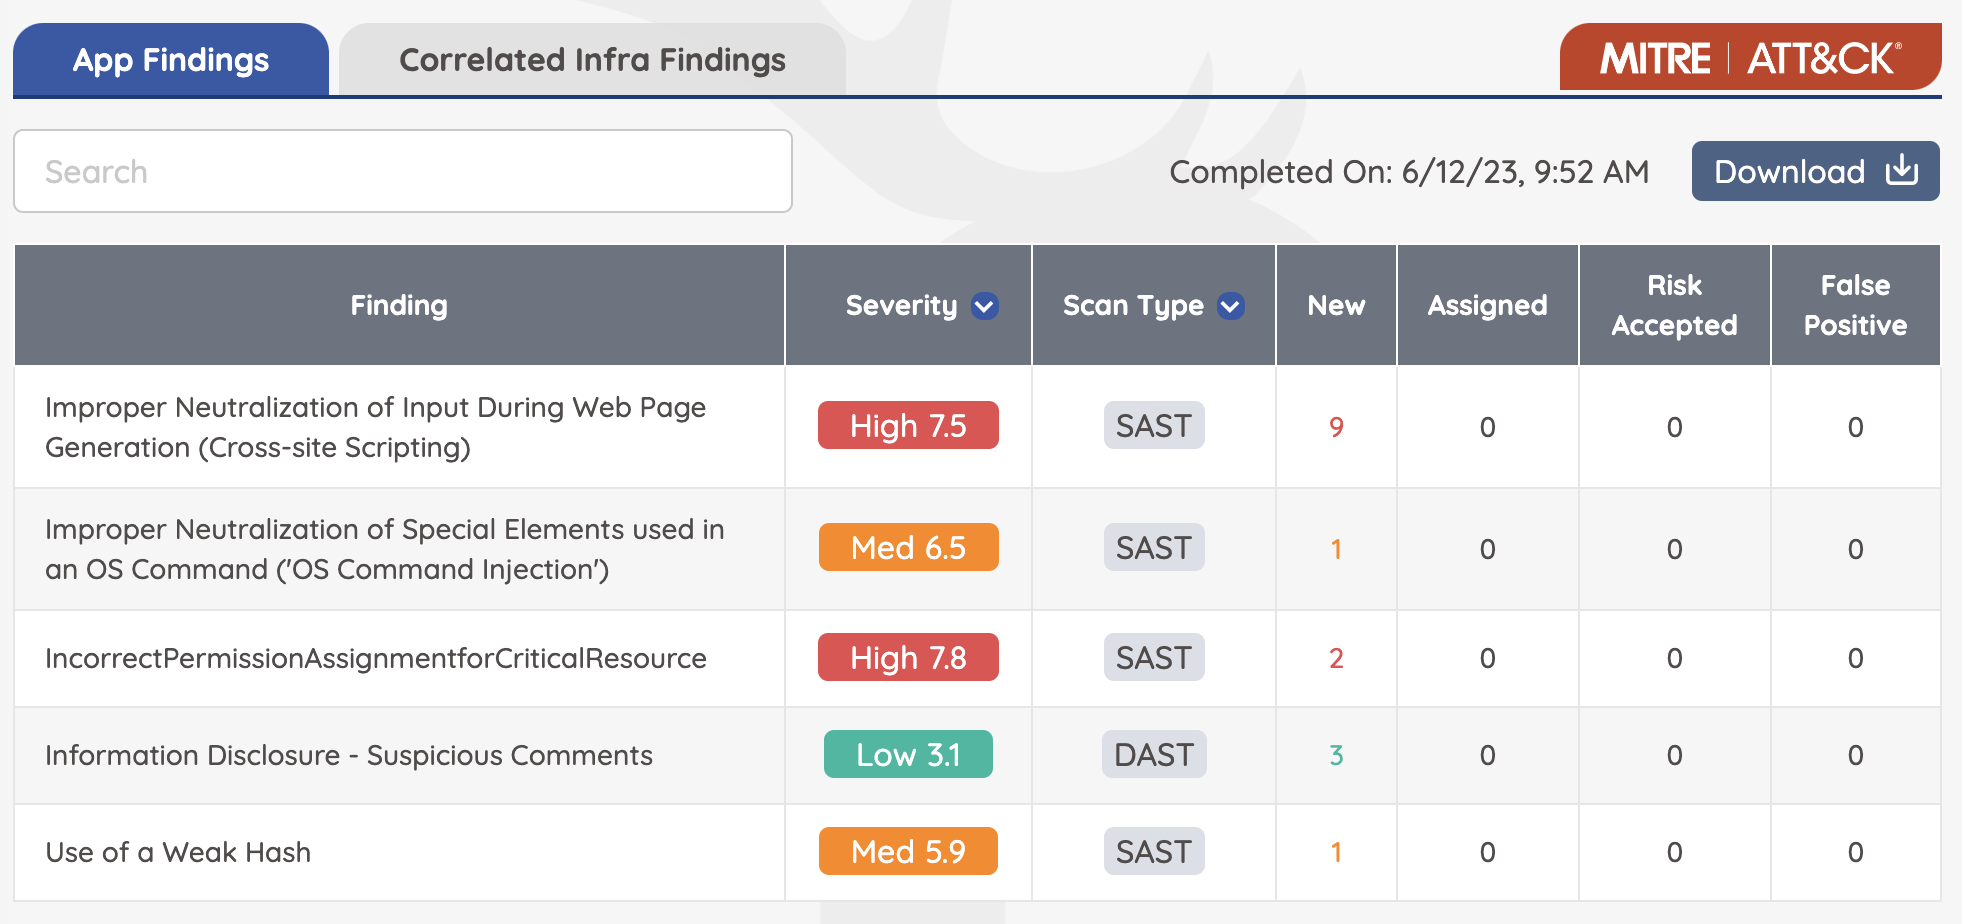This screenshot has width=1962, height=924.
Task: Expand the Severity filter dropdown arrow
Action: [x=985, y=306]
